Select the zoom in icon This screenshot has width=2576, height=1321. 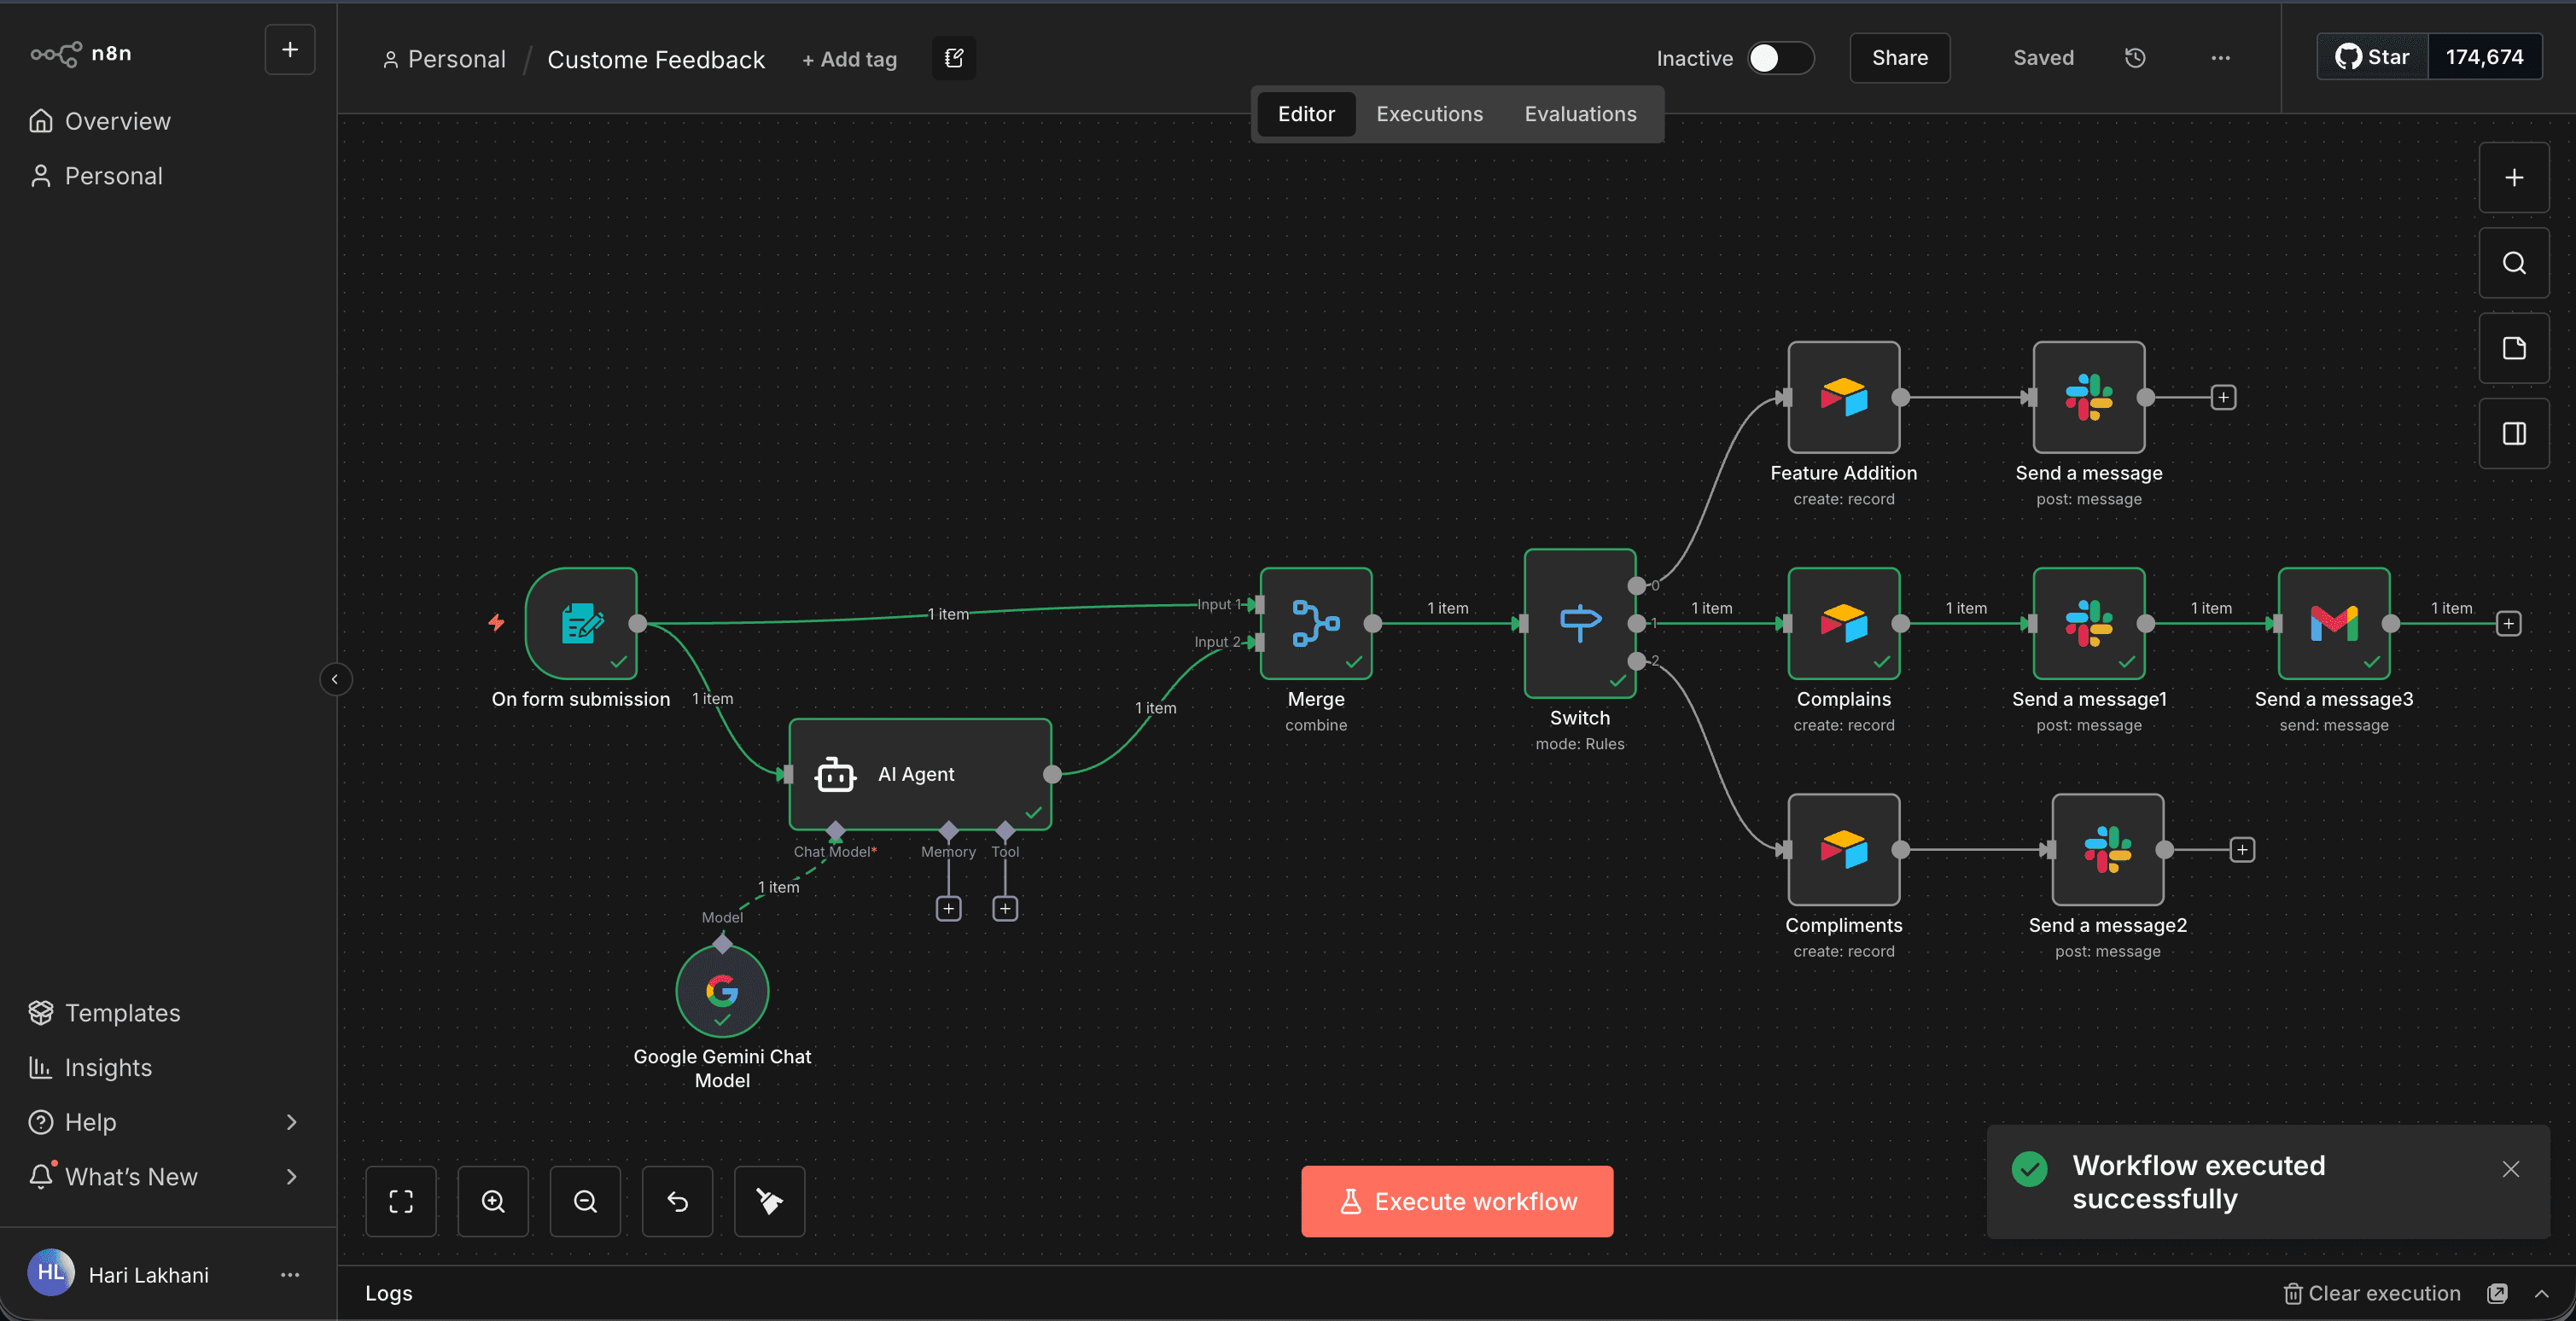coord(493,1201)
